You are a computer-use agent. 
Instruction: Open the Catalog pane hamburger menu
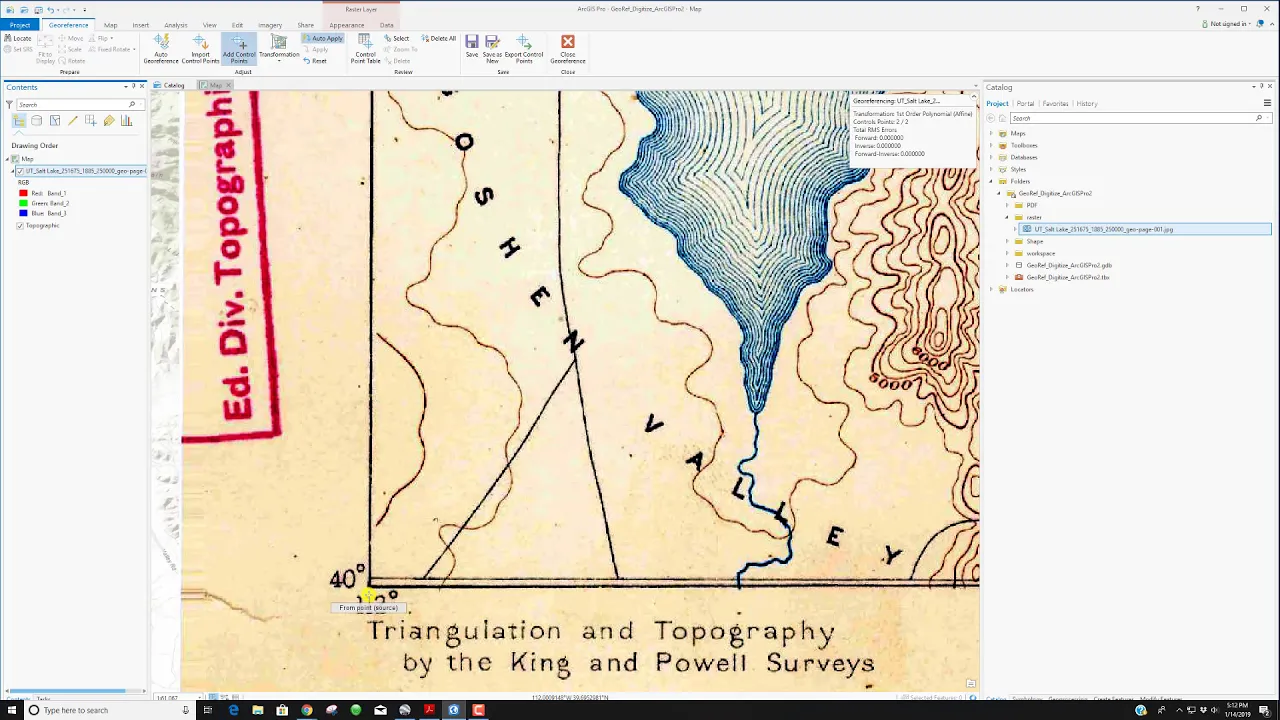pos(1267,103)
